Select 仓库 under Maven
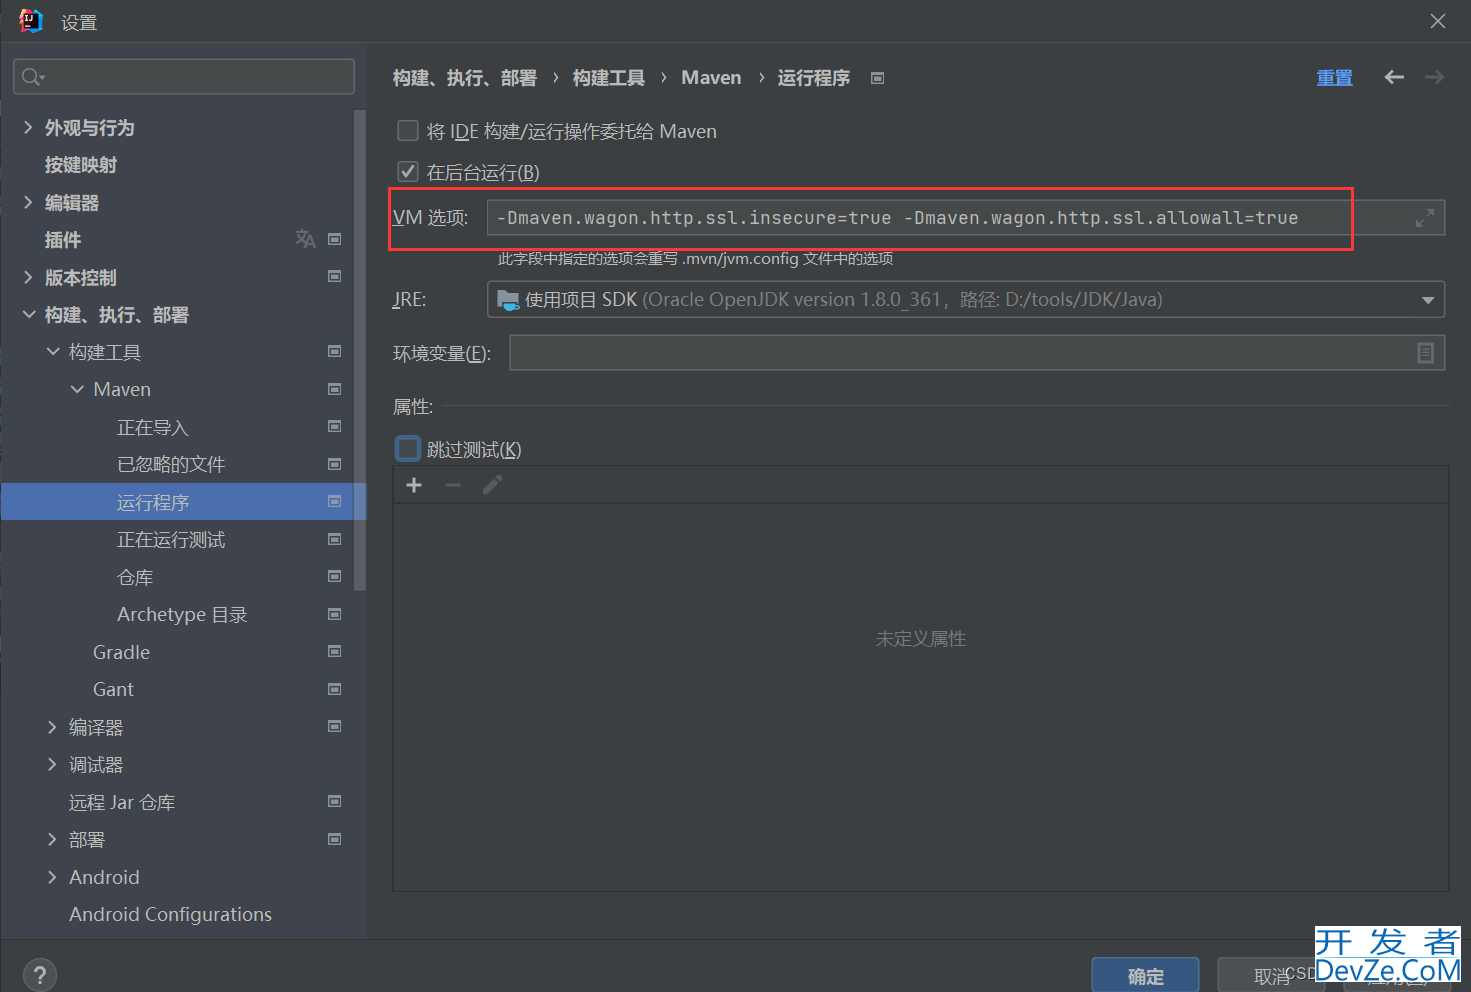Screen dimensions: 1471x992 135,577
